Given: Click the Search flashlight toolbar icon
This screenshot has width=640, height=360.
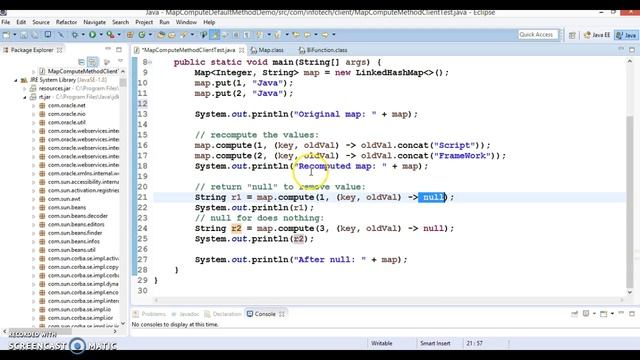Looking at the screenshot, I should pos(184,35).
